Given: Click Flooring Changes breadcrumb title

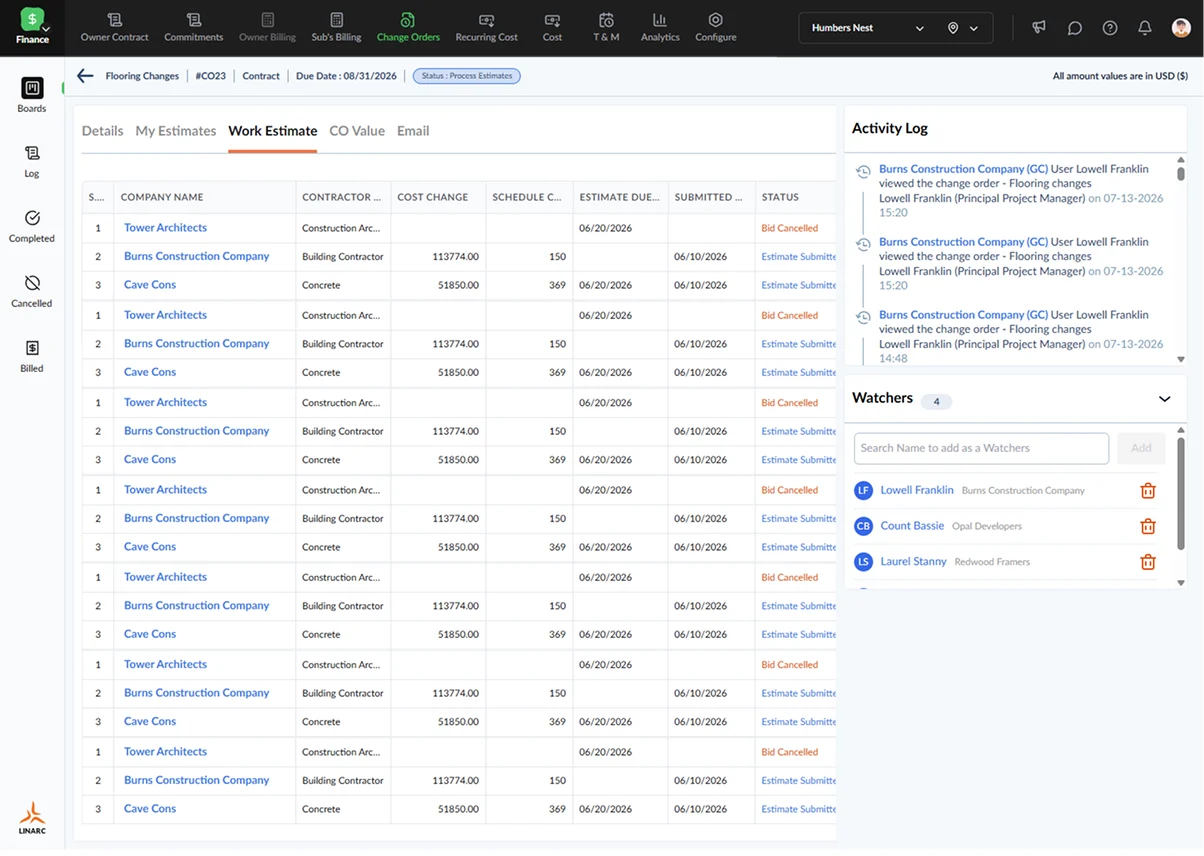Looking at the screenshot, I should pos(142,76).
